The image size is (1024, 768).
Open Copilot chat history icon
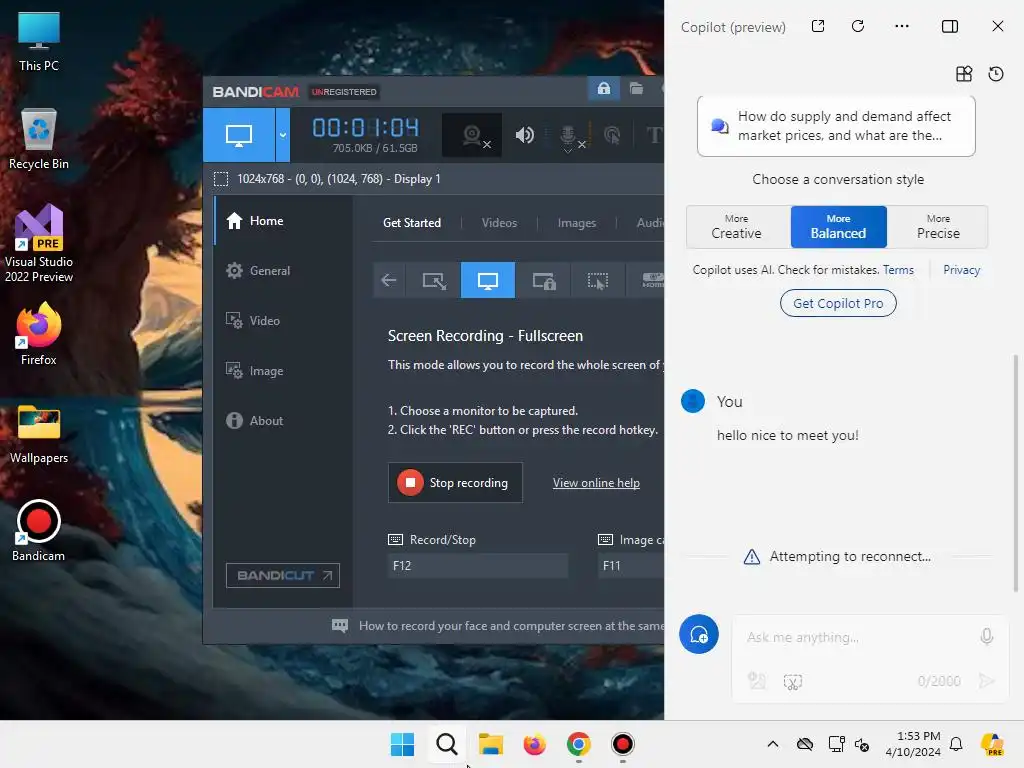pyautogui.click(x=996, y=74)
